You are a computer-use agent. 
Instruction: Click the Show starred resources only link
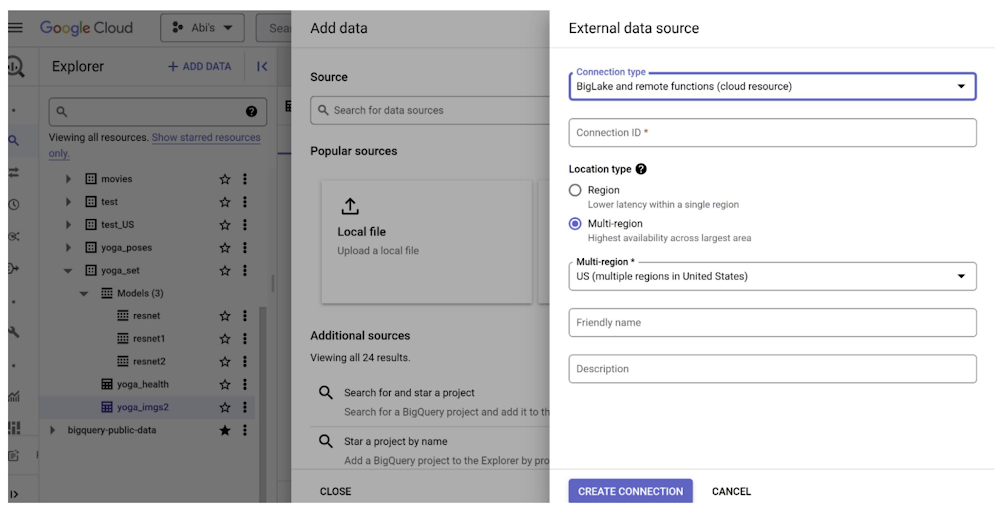click(205, 138)
